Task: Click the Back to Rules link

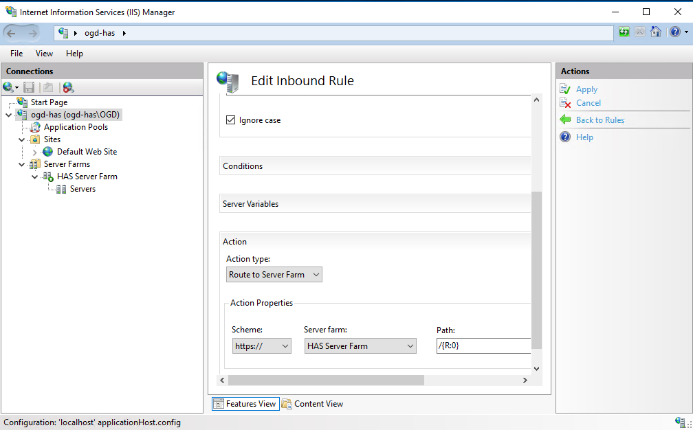Action: [x=600, y=120]
